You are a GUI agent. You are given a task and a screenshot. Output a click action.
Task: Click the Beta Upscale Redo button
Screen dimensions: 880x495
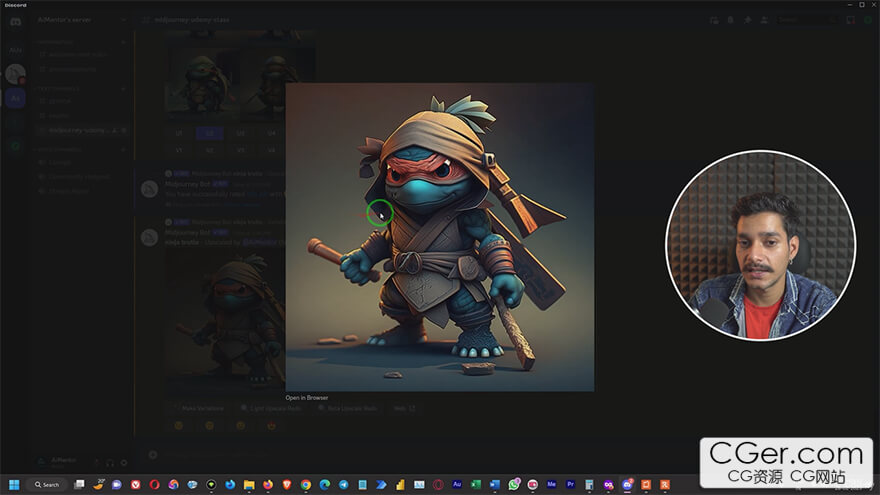(348, 408)
